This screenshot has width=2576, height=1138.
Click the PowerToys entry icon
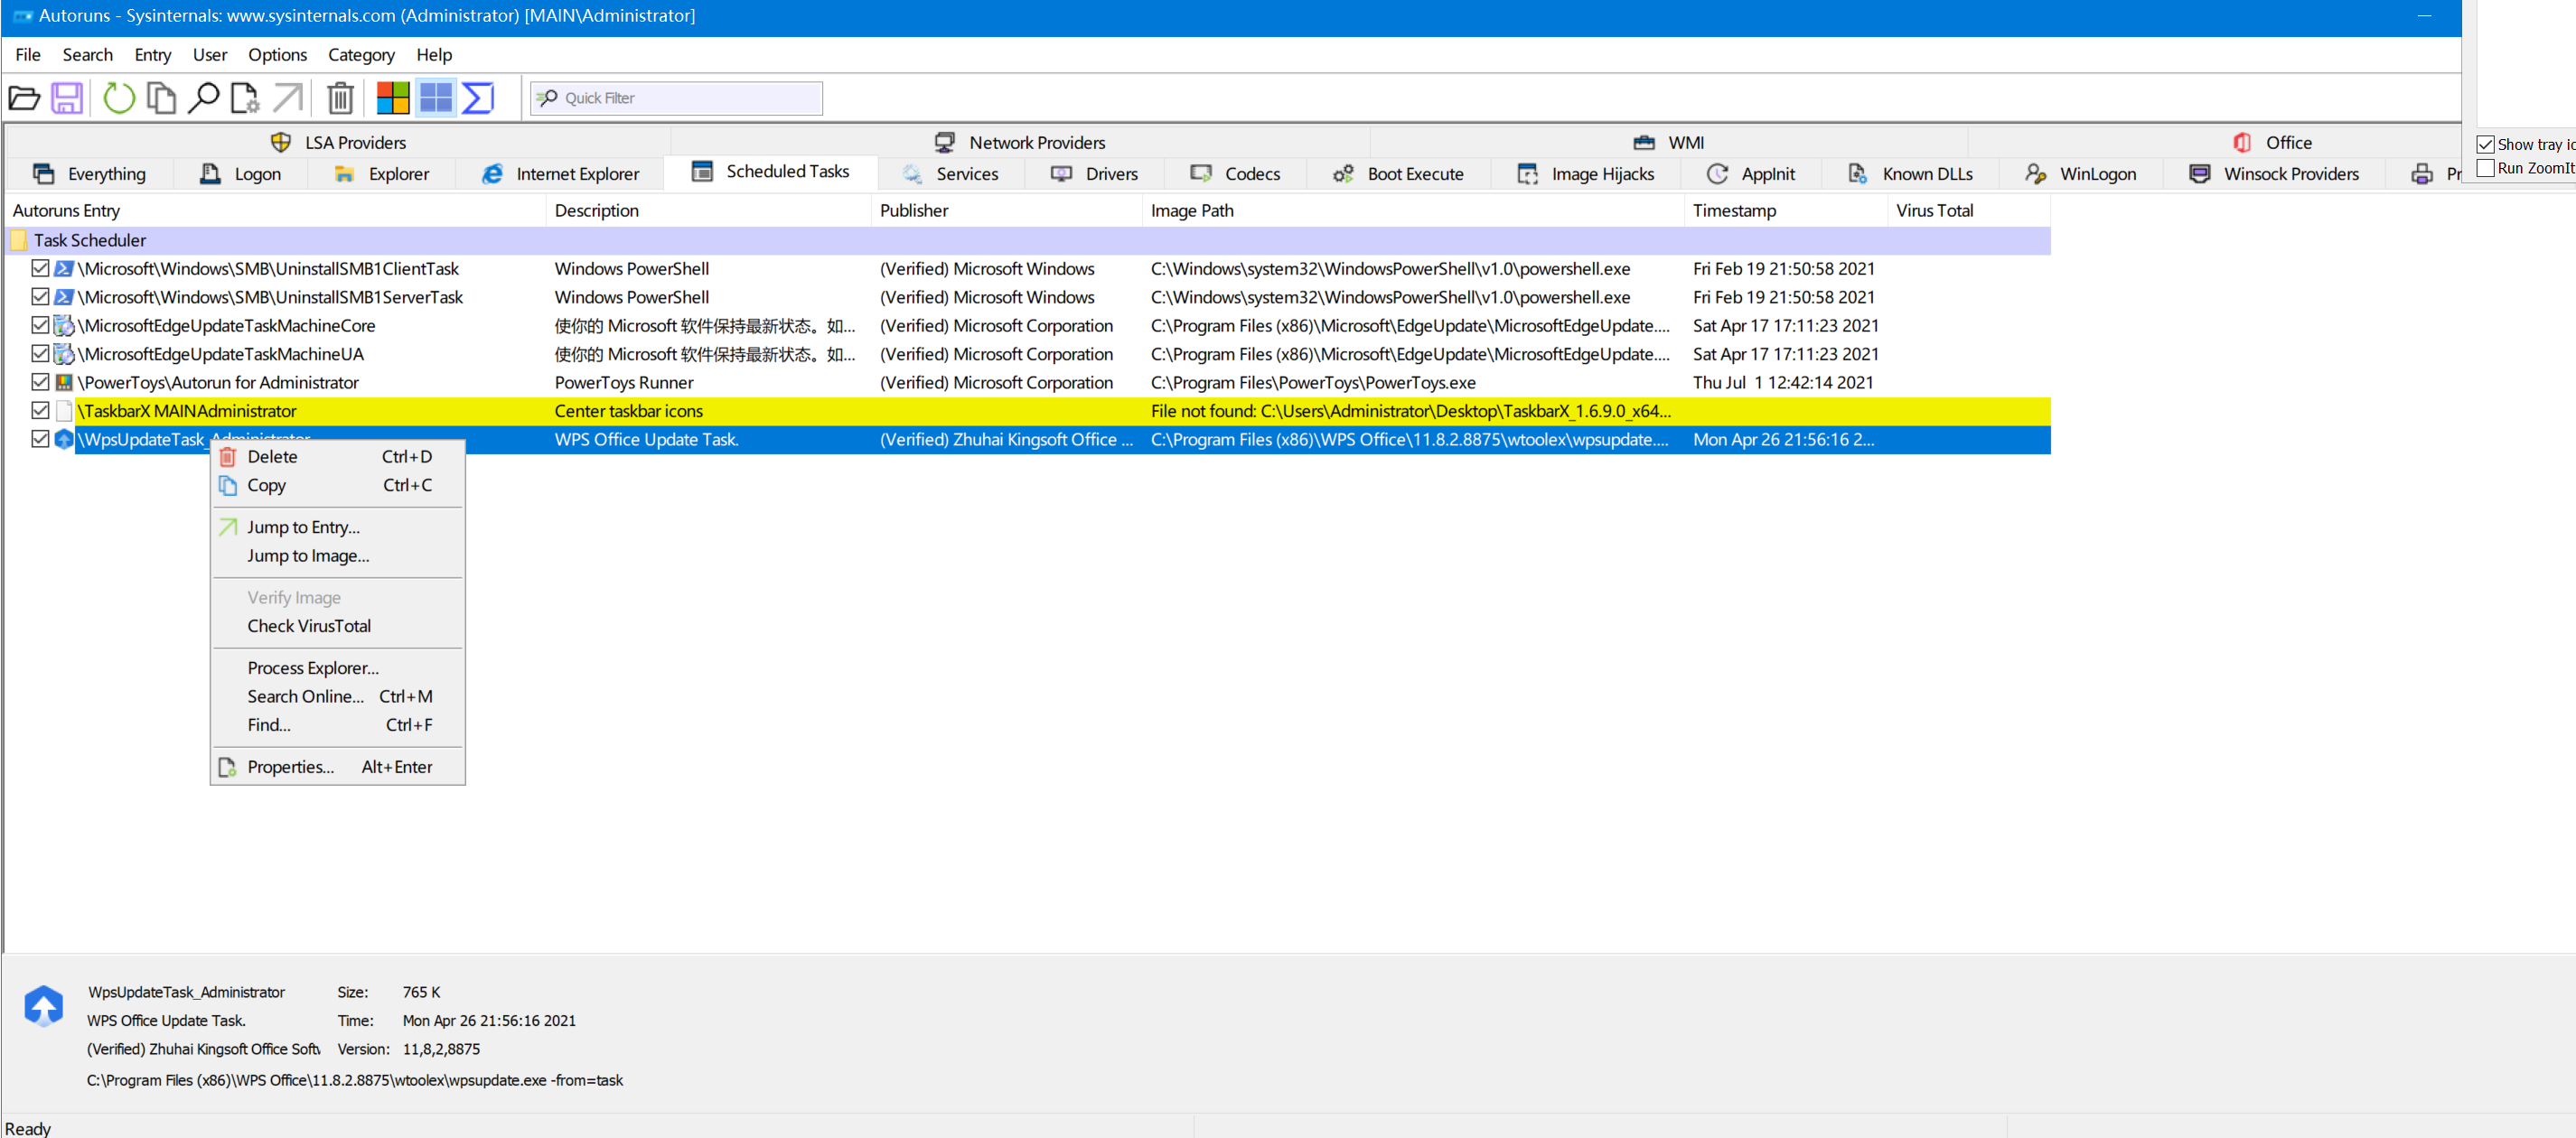(64, 383)
